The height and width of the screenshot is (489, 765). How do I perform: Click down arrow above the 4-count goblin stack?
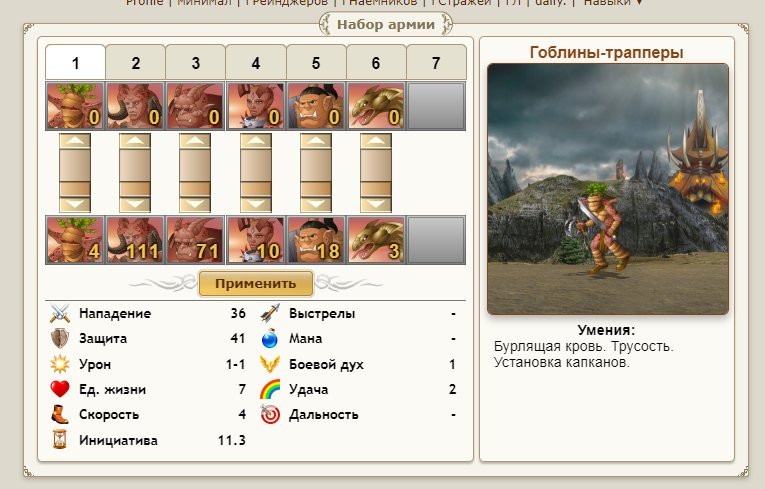point(75,204)
